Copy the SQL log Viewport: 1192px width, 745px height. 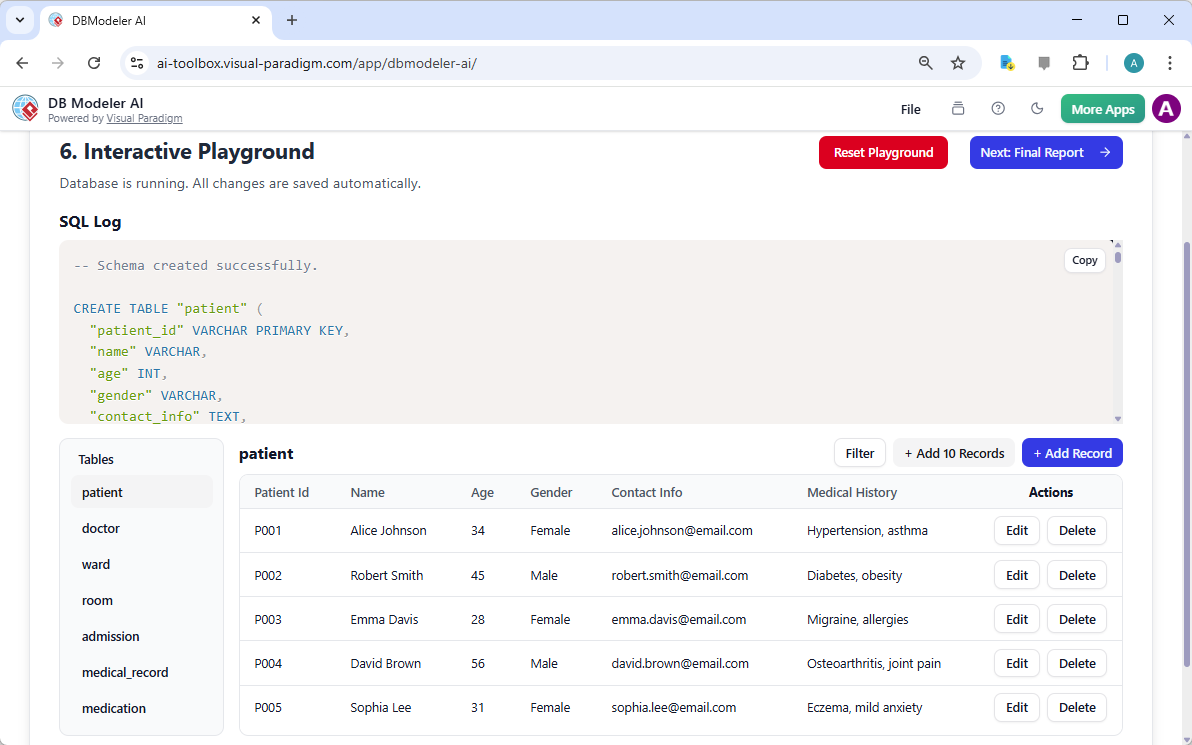[x=1084, y=260]
